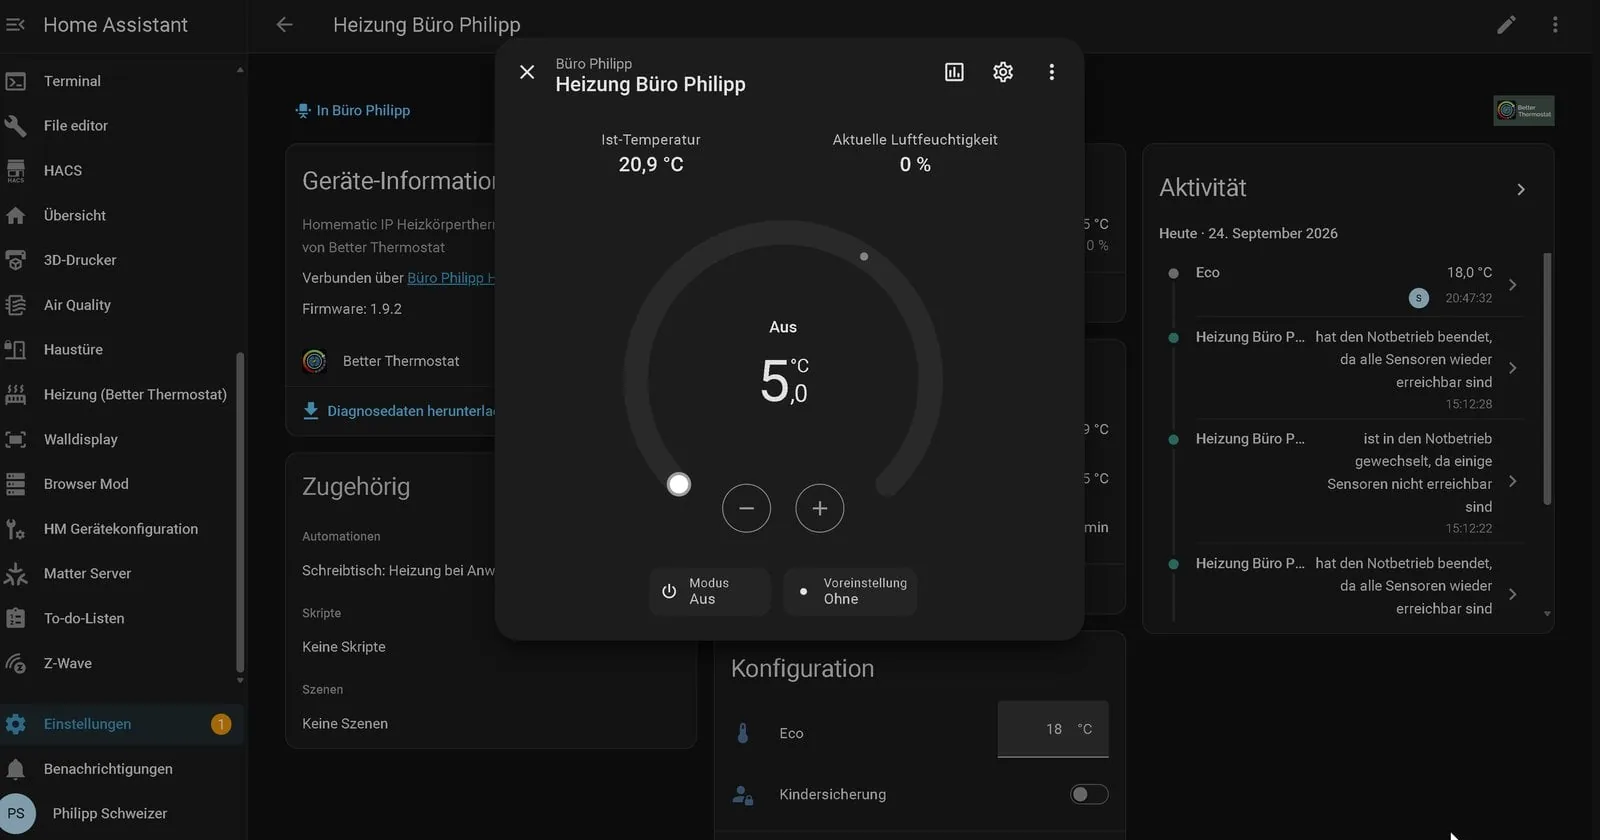
Task: Click the Air Quality sidebar icon
Action: tap(16, 305)
